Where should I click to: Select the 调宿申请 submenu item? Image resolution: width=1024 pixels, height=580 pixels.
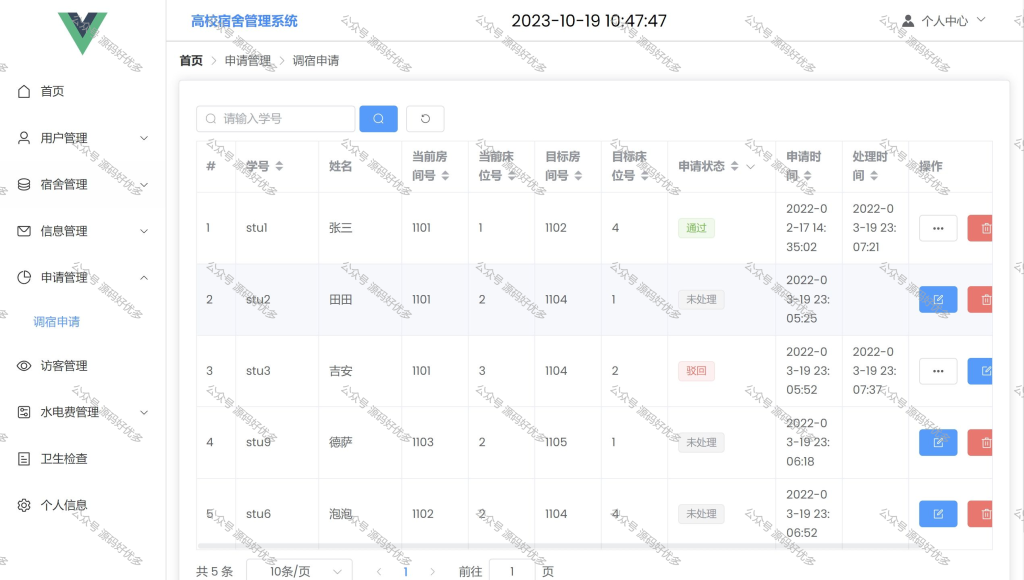click(56, 321)
